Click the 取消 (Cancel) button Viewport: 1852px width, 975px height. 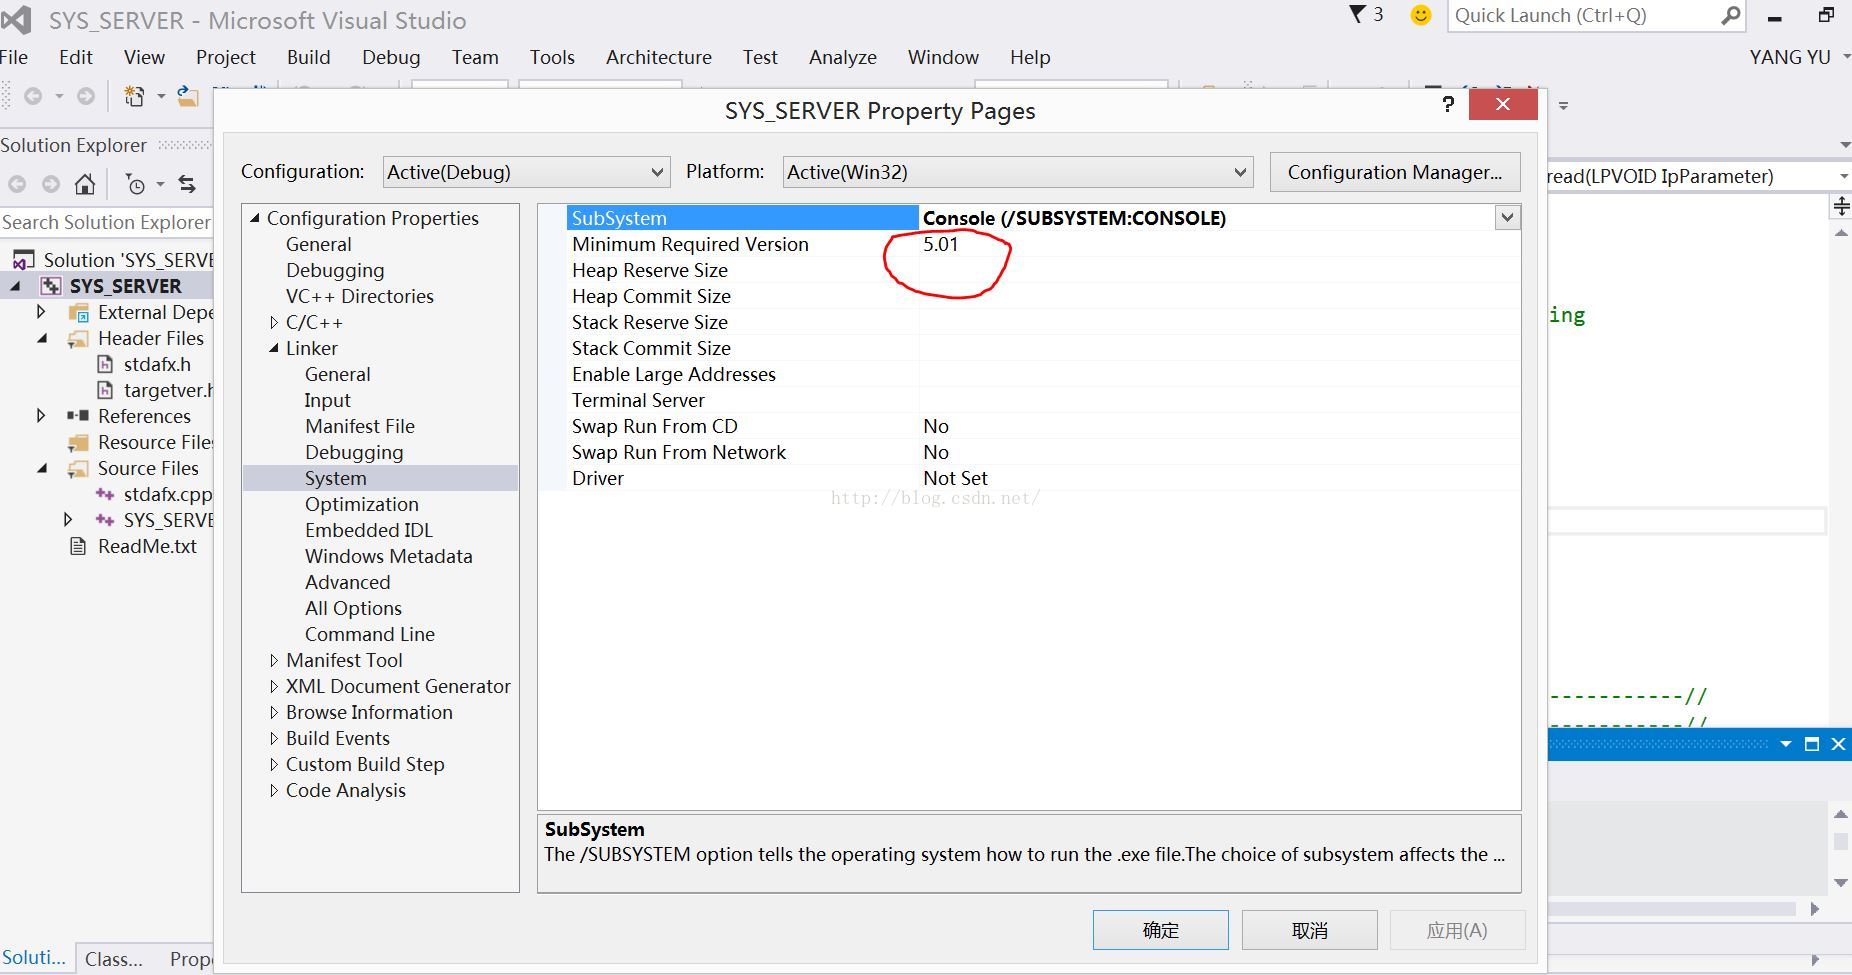tap(1310, 930)
